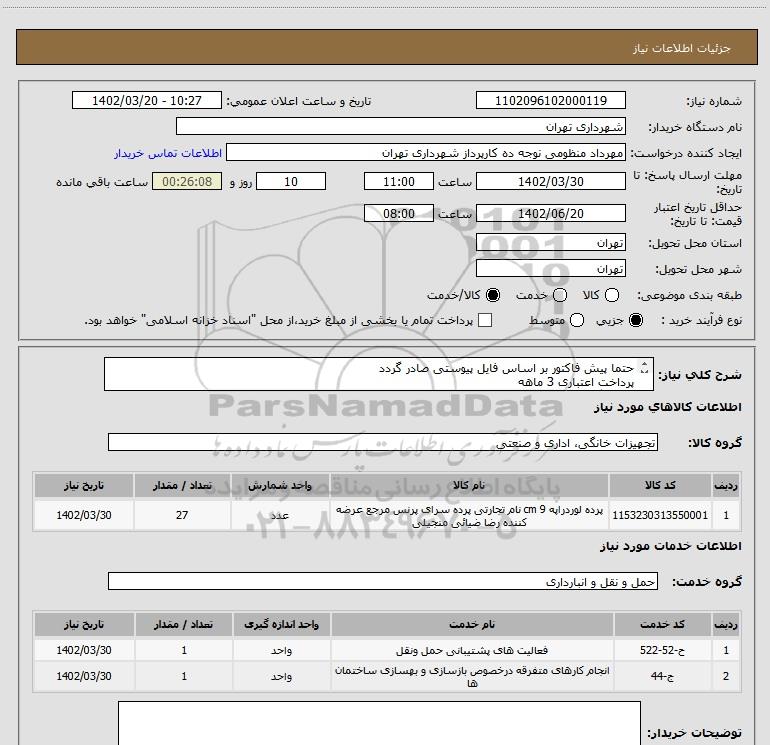Click goods code 115323031355​0001 cell
Viewport: 770px width, 745px height.
pos(660,515)
